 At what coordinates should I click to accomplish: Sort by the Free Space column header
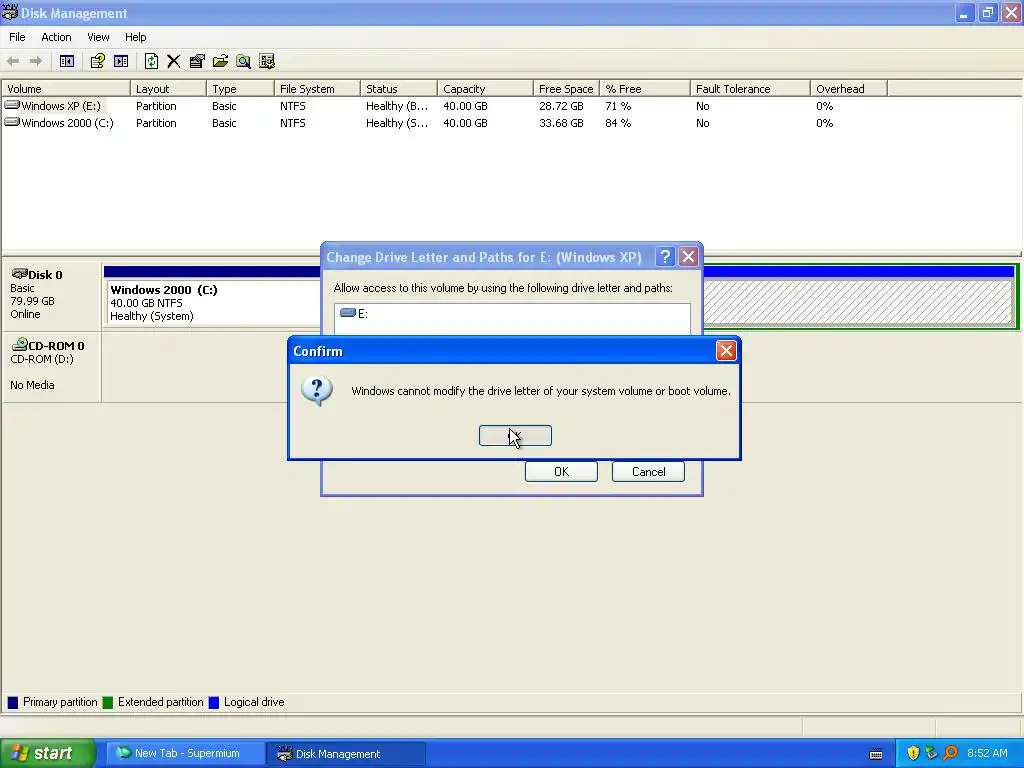(566, 89)
